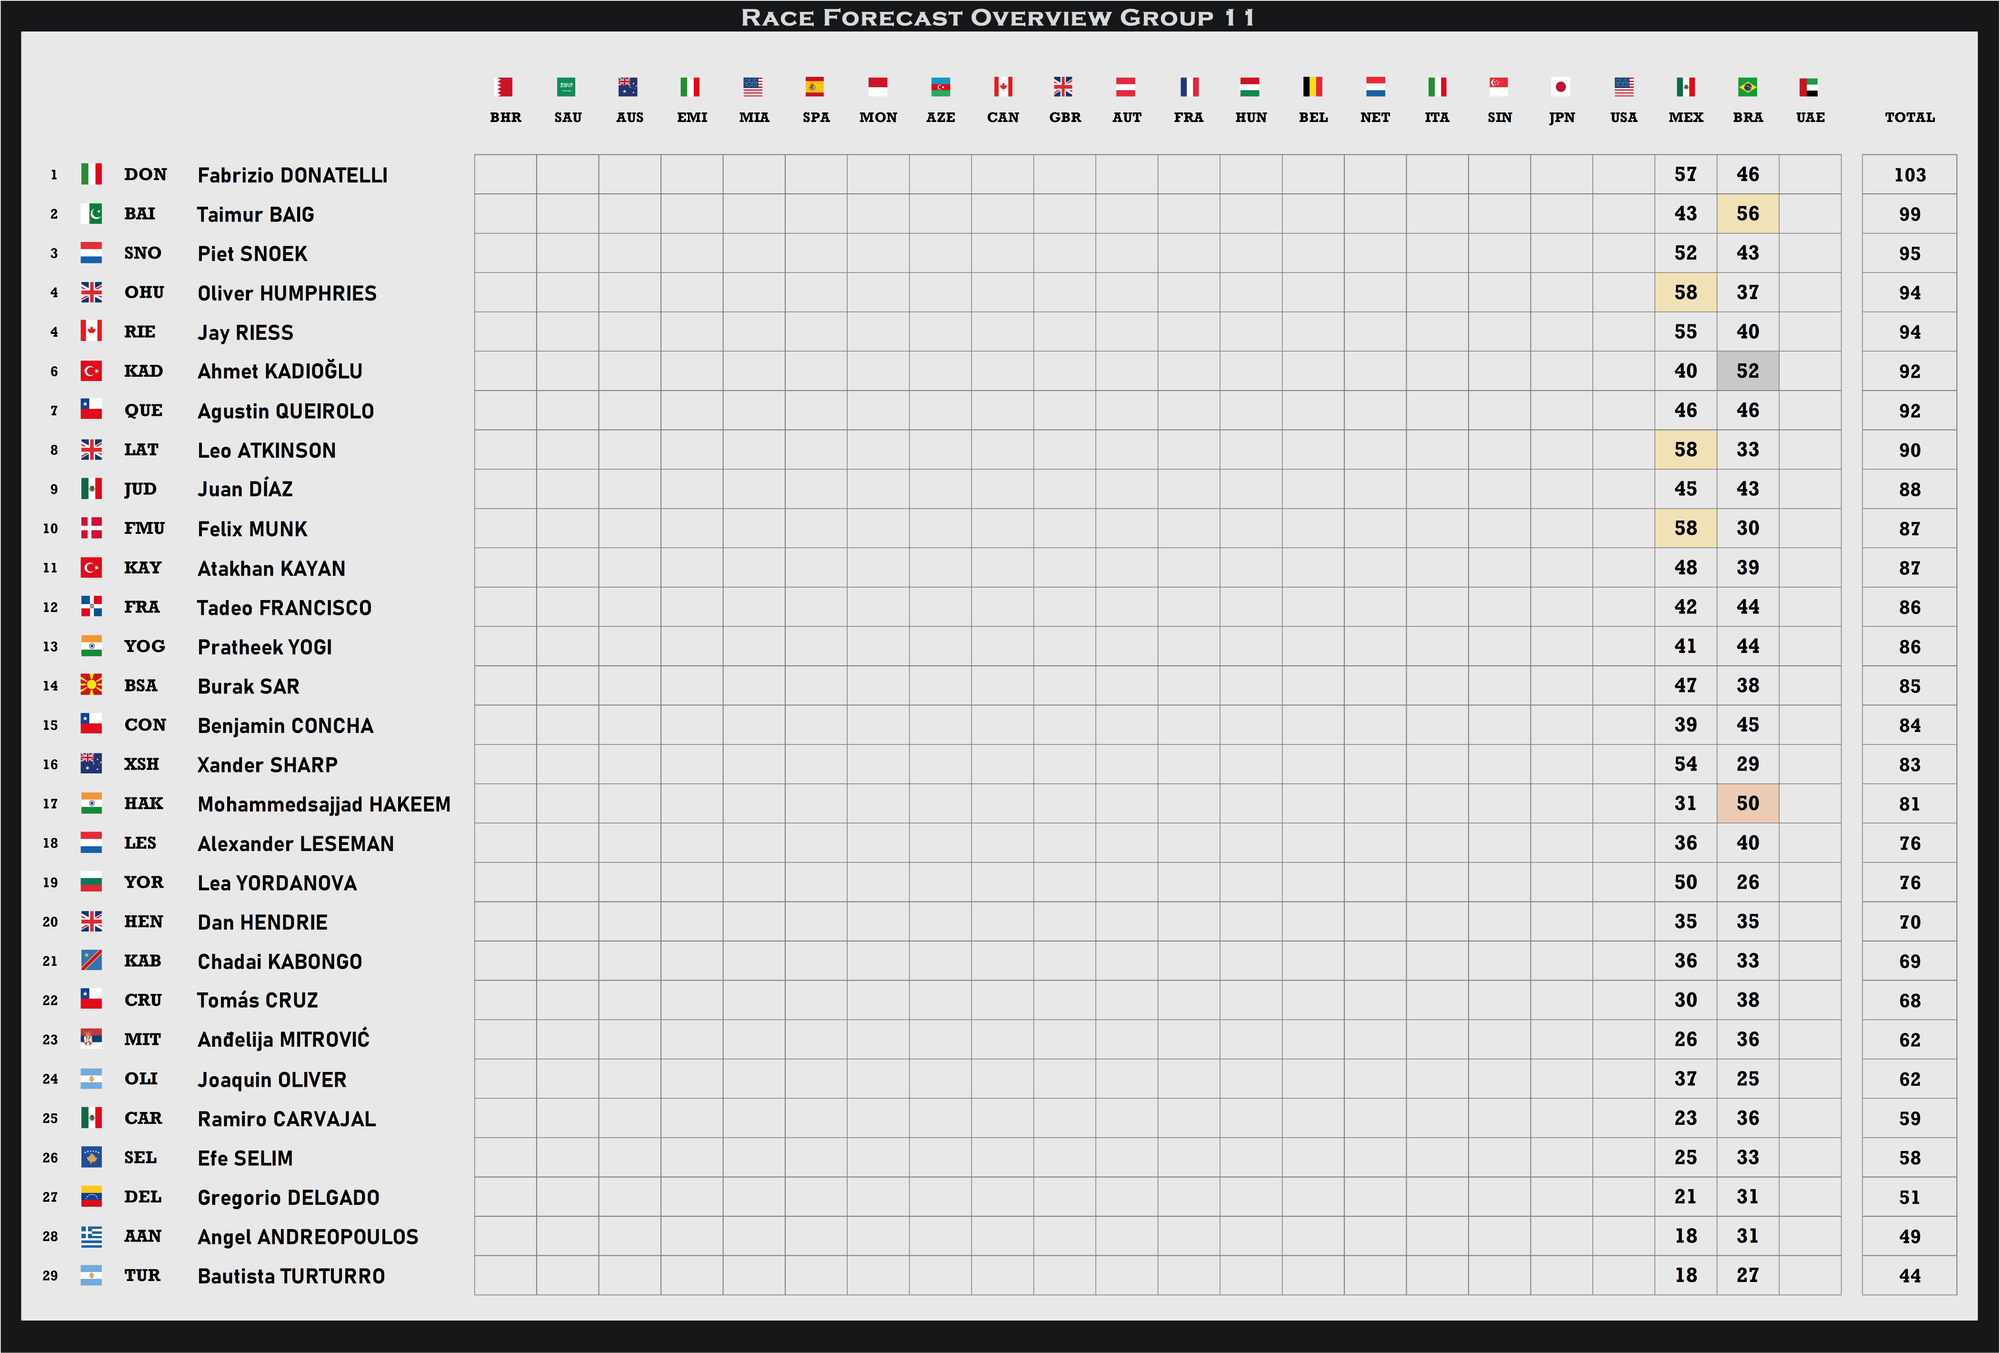Select the TOTAL column header

pos(1909,117)
